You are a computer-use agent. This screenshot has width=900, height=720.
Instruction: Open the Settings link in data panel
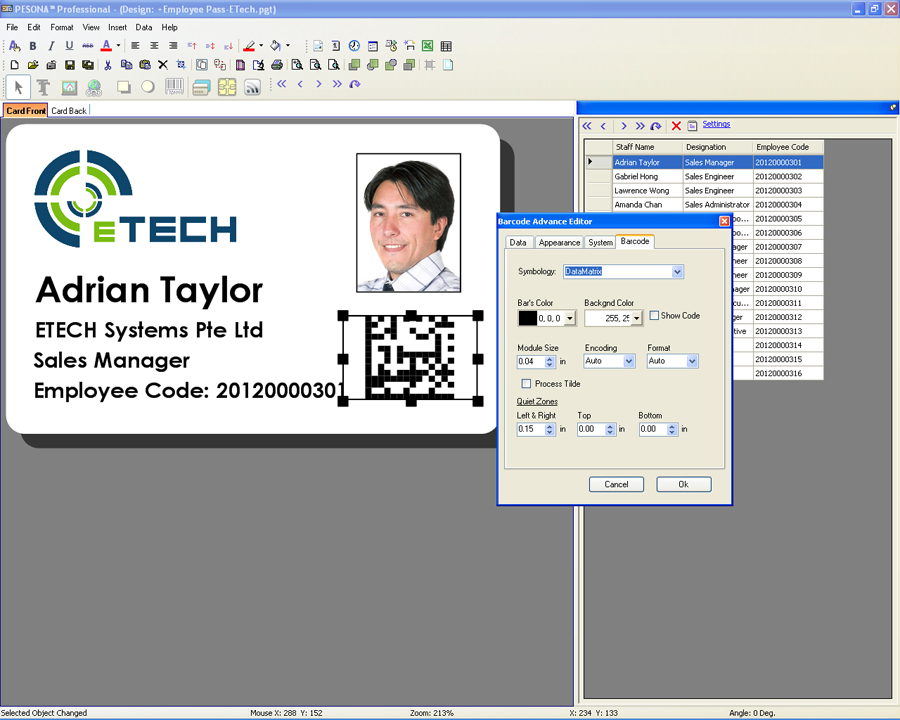pyautogui.click(x=716, y=125)
